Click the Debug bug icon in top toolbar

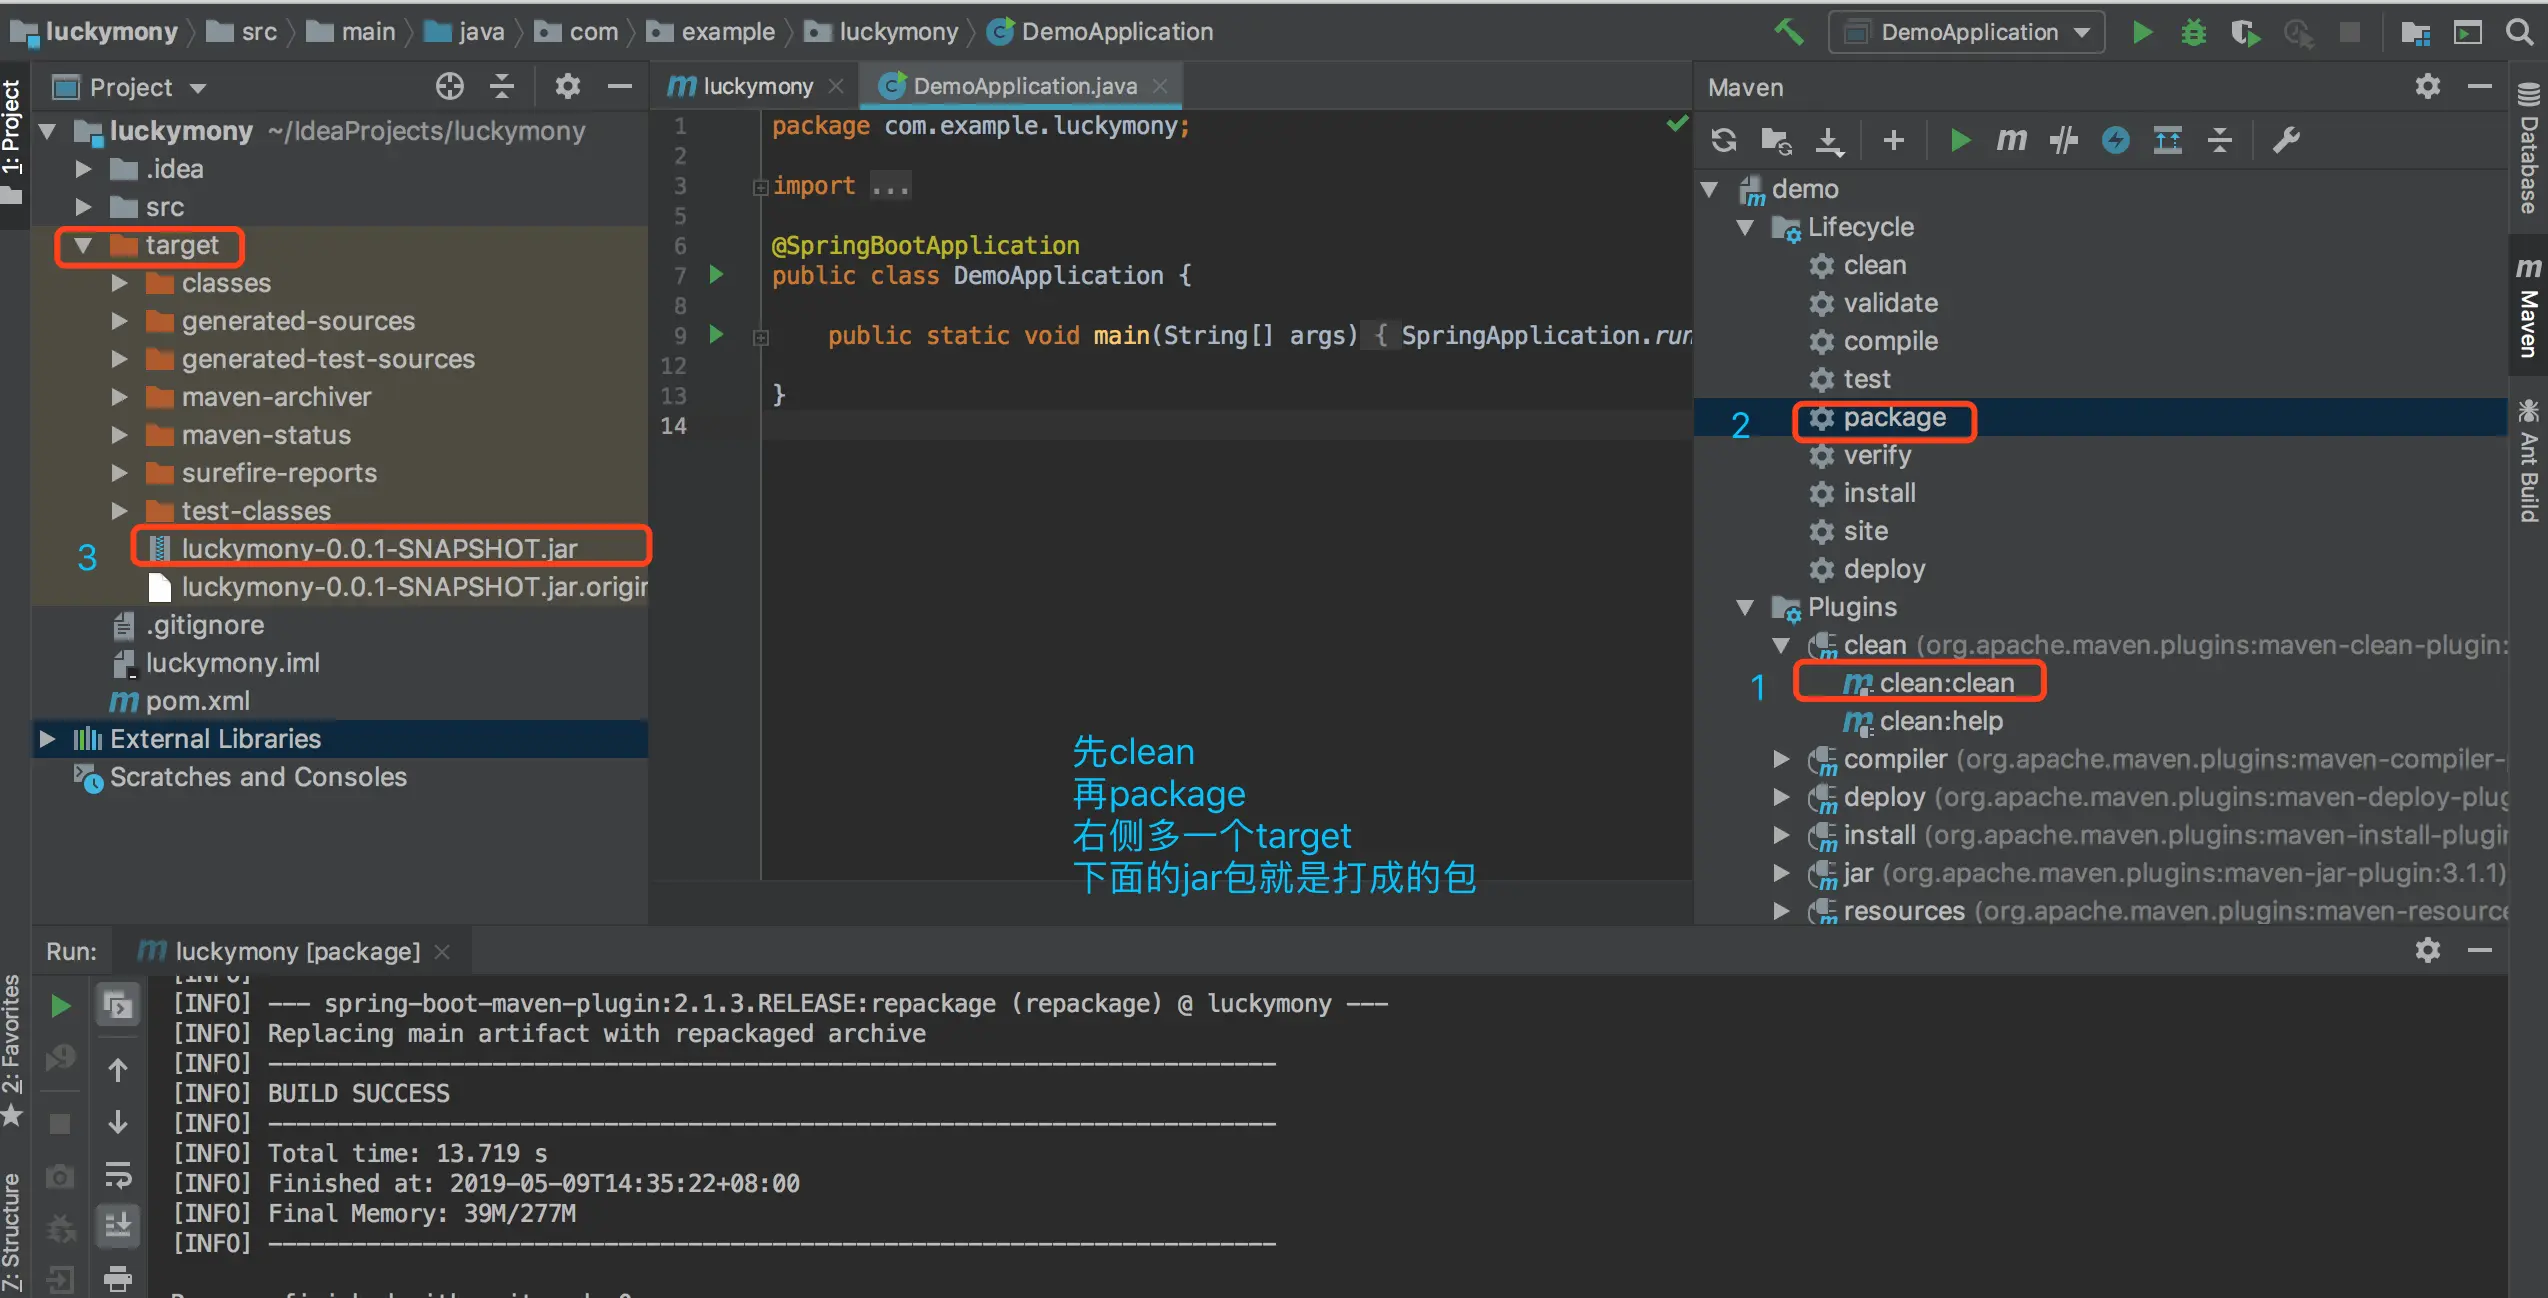[2193, 32]
